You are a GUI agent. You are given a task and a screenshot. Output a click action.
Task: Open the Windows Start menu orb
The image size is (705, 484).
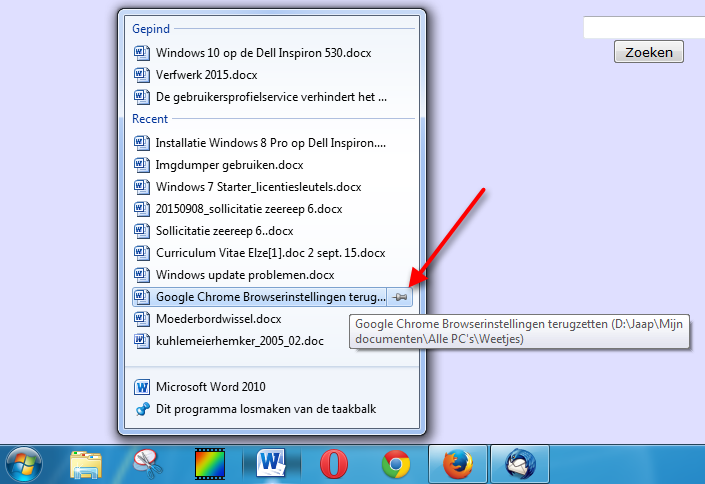(24, 465)
